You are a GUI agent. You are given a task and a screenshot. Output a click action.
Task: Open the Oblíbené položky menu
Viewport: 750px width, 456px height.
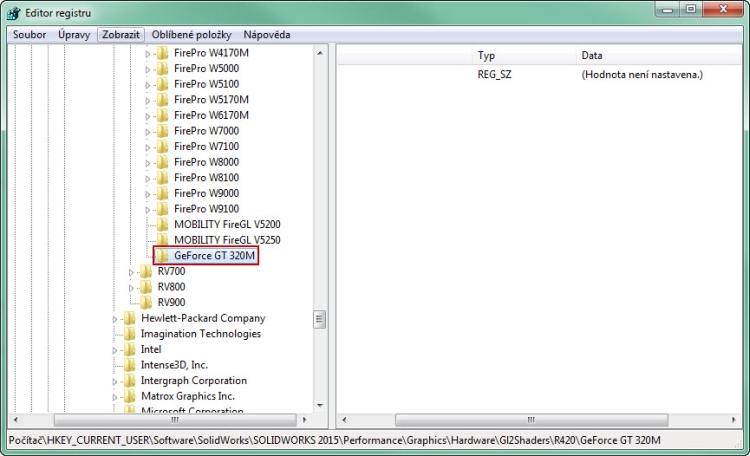click(x=191, y=34)
